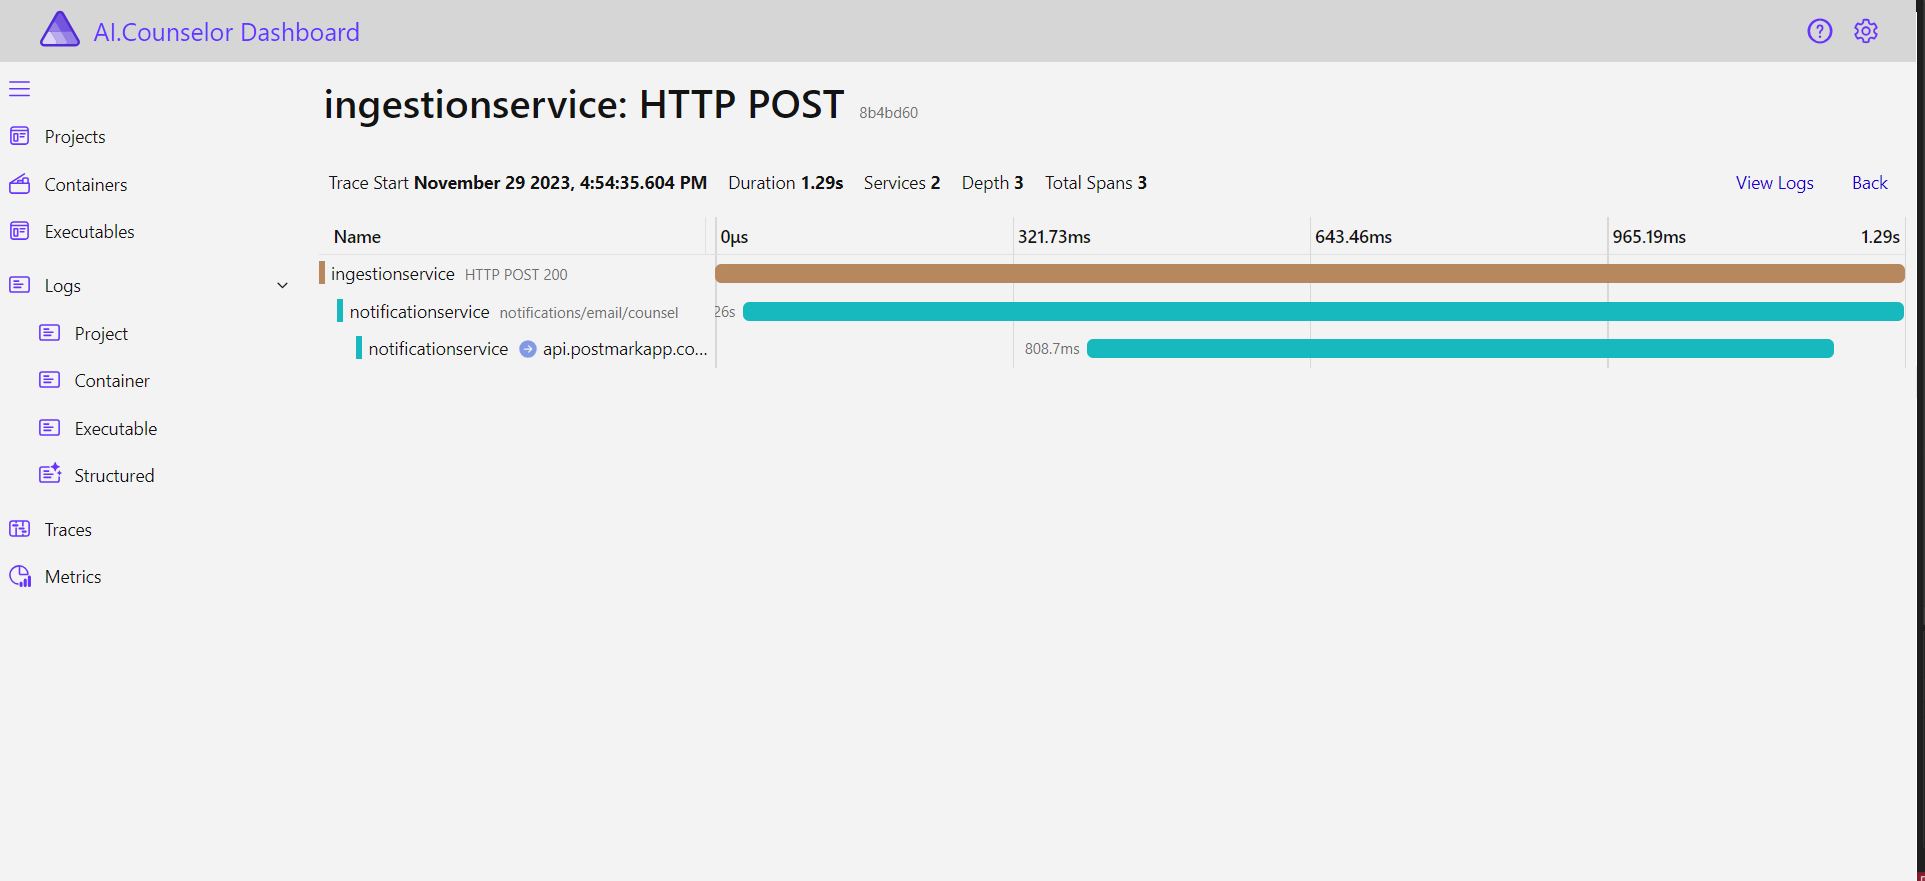Go to Traces page
The width and height of the screenshot is (1925, 881).
[x=68, y=530]
